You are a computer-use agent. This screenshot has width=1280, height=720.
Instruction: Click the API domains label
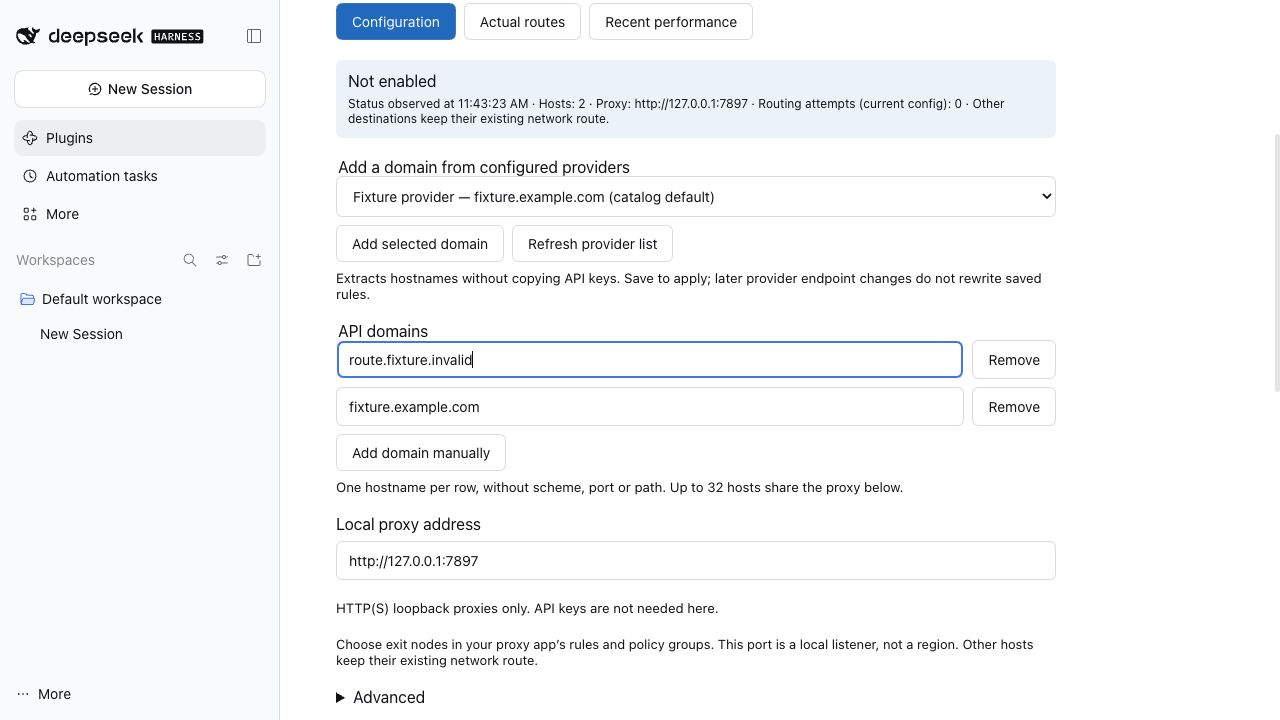tap(383, 332)
